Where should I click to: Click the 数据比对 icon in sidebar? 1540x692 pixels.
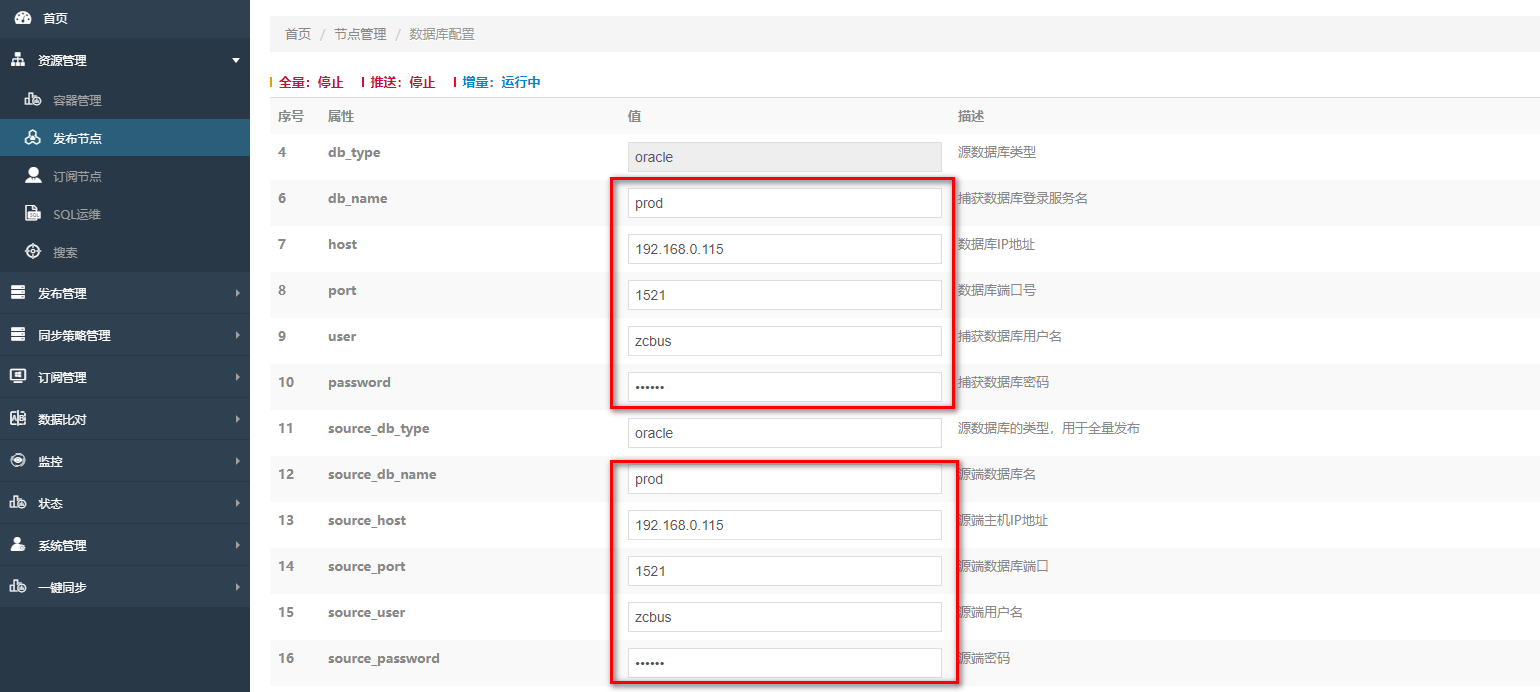click(x=18, y=419)
